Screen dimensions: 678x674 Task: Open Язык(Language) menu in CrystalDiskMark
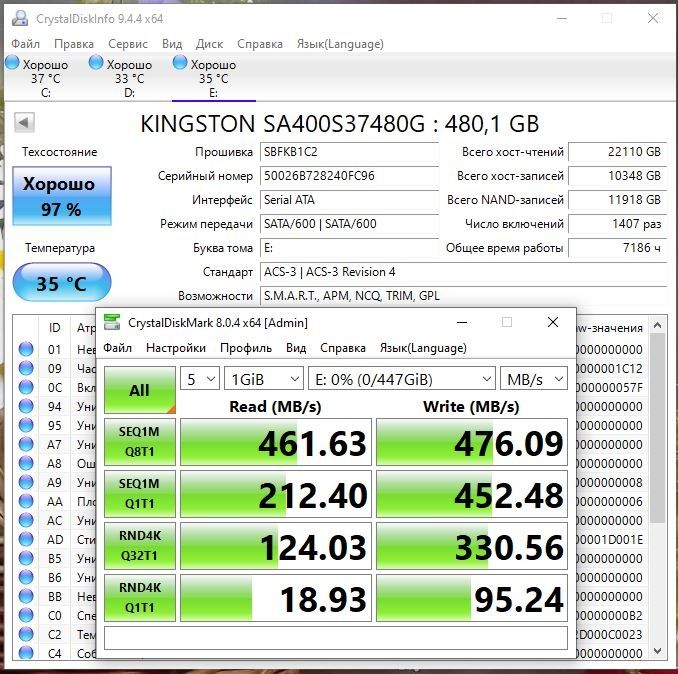[x=423, y=348]
